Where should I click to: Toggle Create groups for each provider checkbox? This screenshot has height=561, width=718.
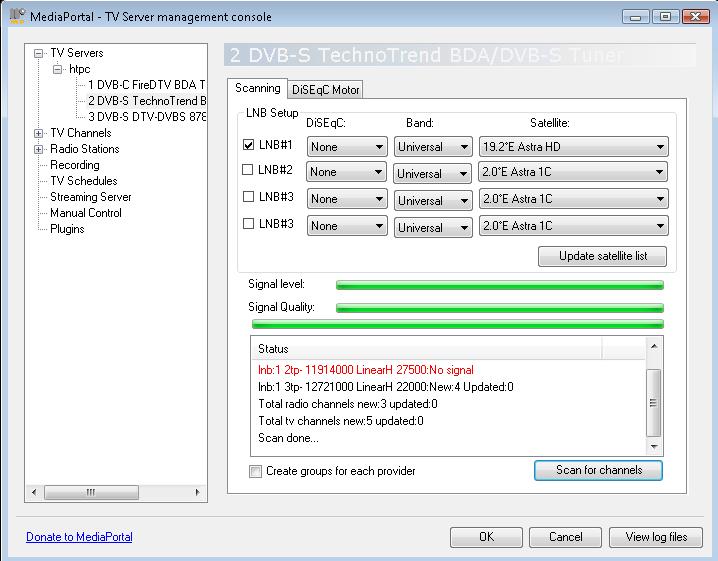[255, 471]
